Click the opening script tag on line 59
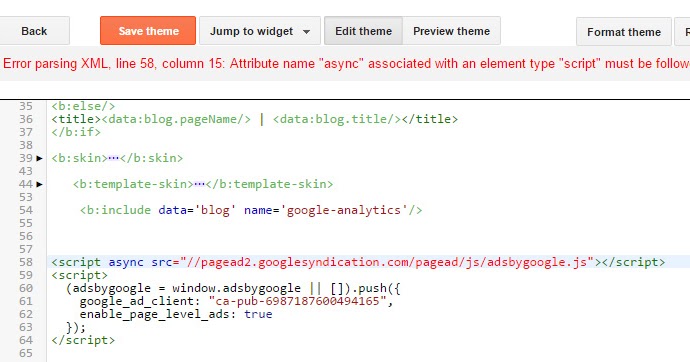690x362 pixels. (80, 275)
